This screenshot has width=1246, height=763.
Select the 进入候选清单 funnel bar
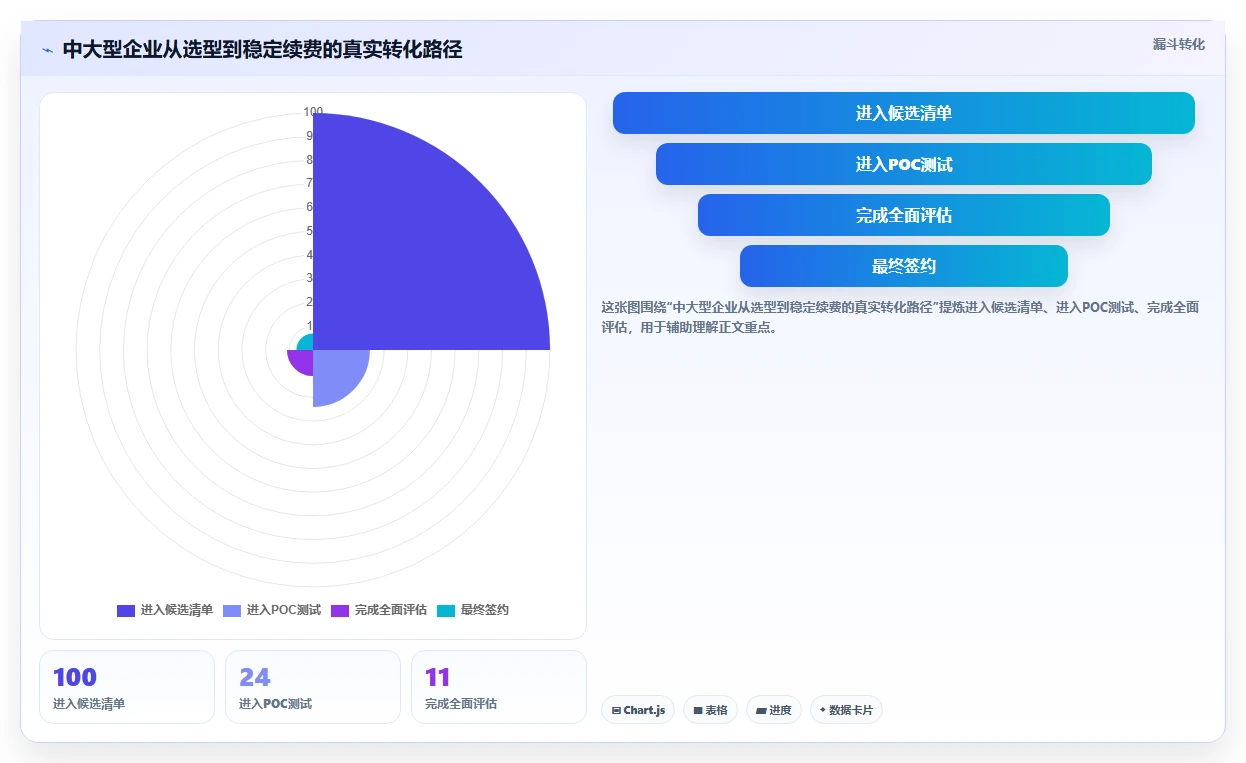click(x=903, y=113)
